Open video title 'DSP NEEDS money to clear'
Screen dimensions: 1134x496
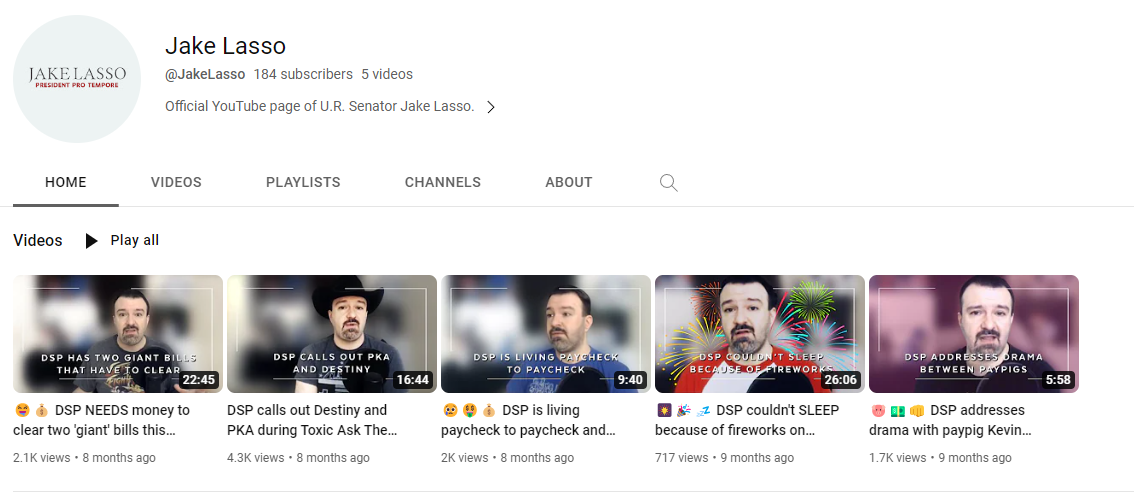click(102, 420)
